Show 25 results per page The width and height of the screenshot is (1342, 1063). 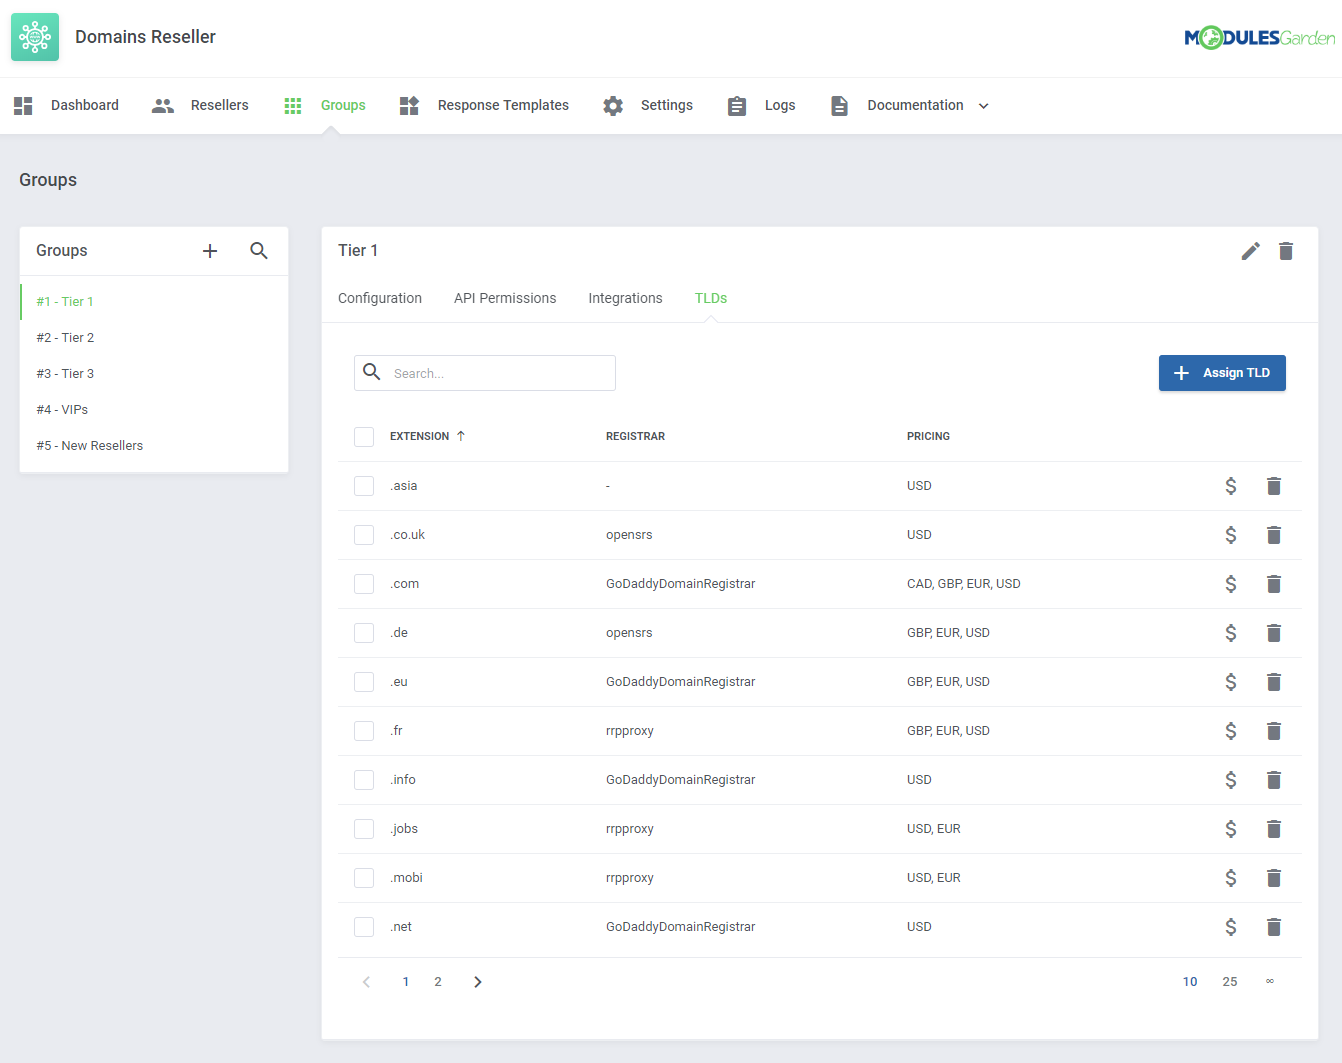click(x=1230, y=981)
